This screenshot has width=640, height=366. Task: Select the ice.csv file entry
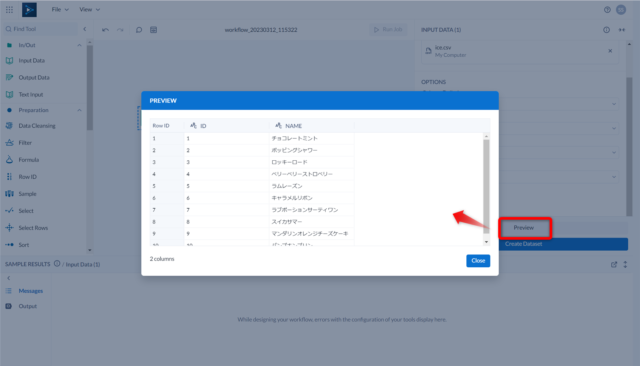(520, 51)
